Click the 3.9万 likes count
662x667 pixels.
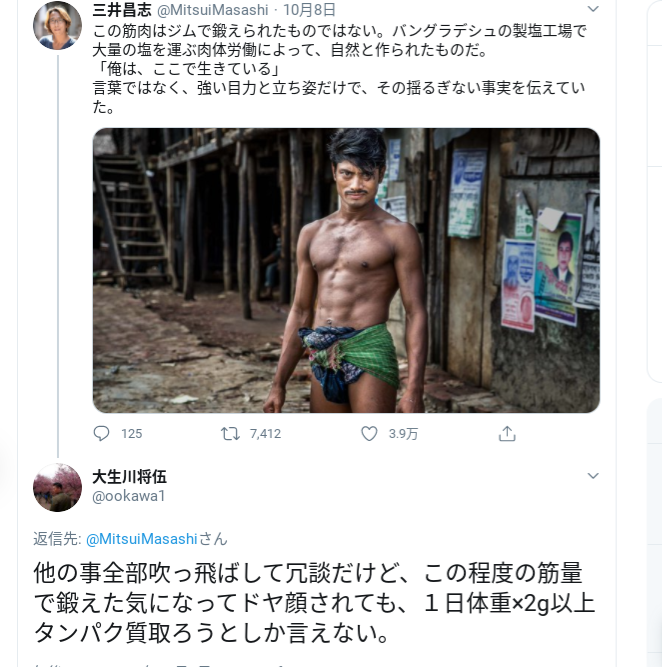pos(403,433)
